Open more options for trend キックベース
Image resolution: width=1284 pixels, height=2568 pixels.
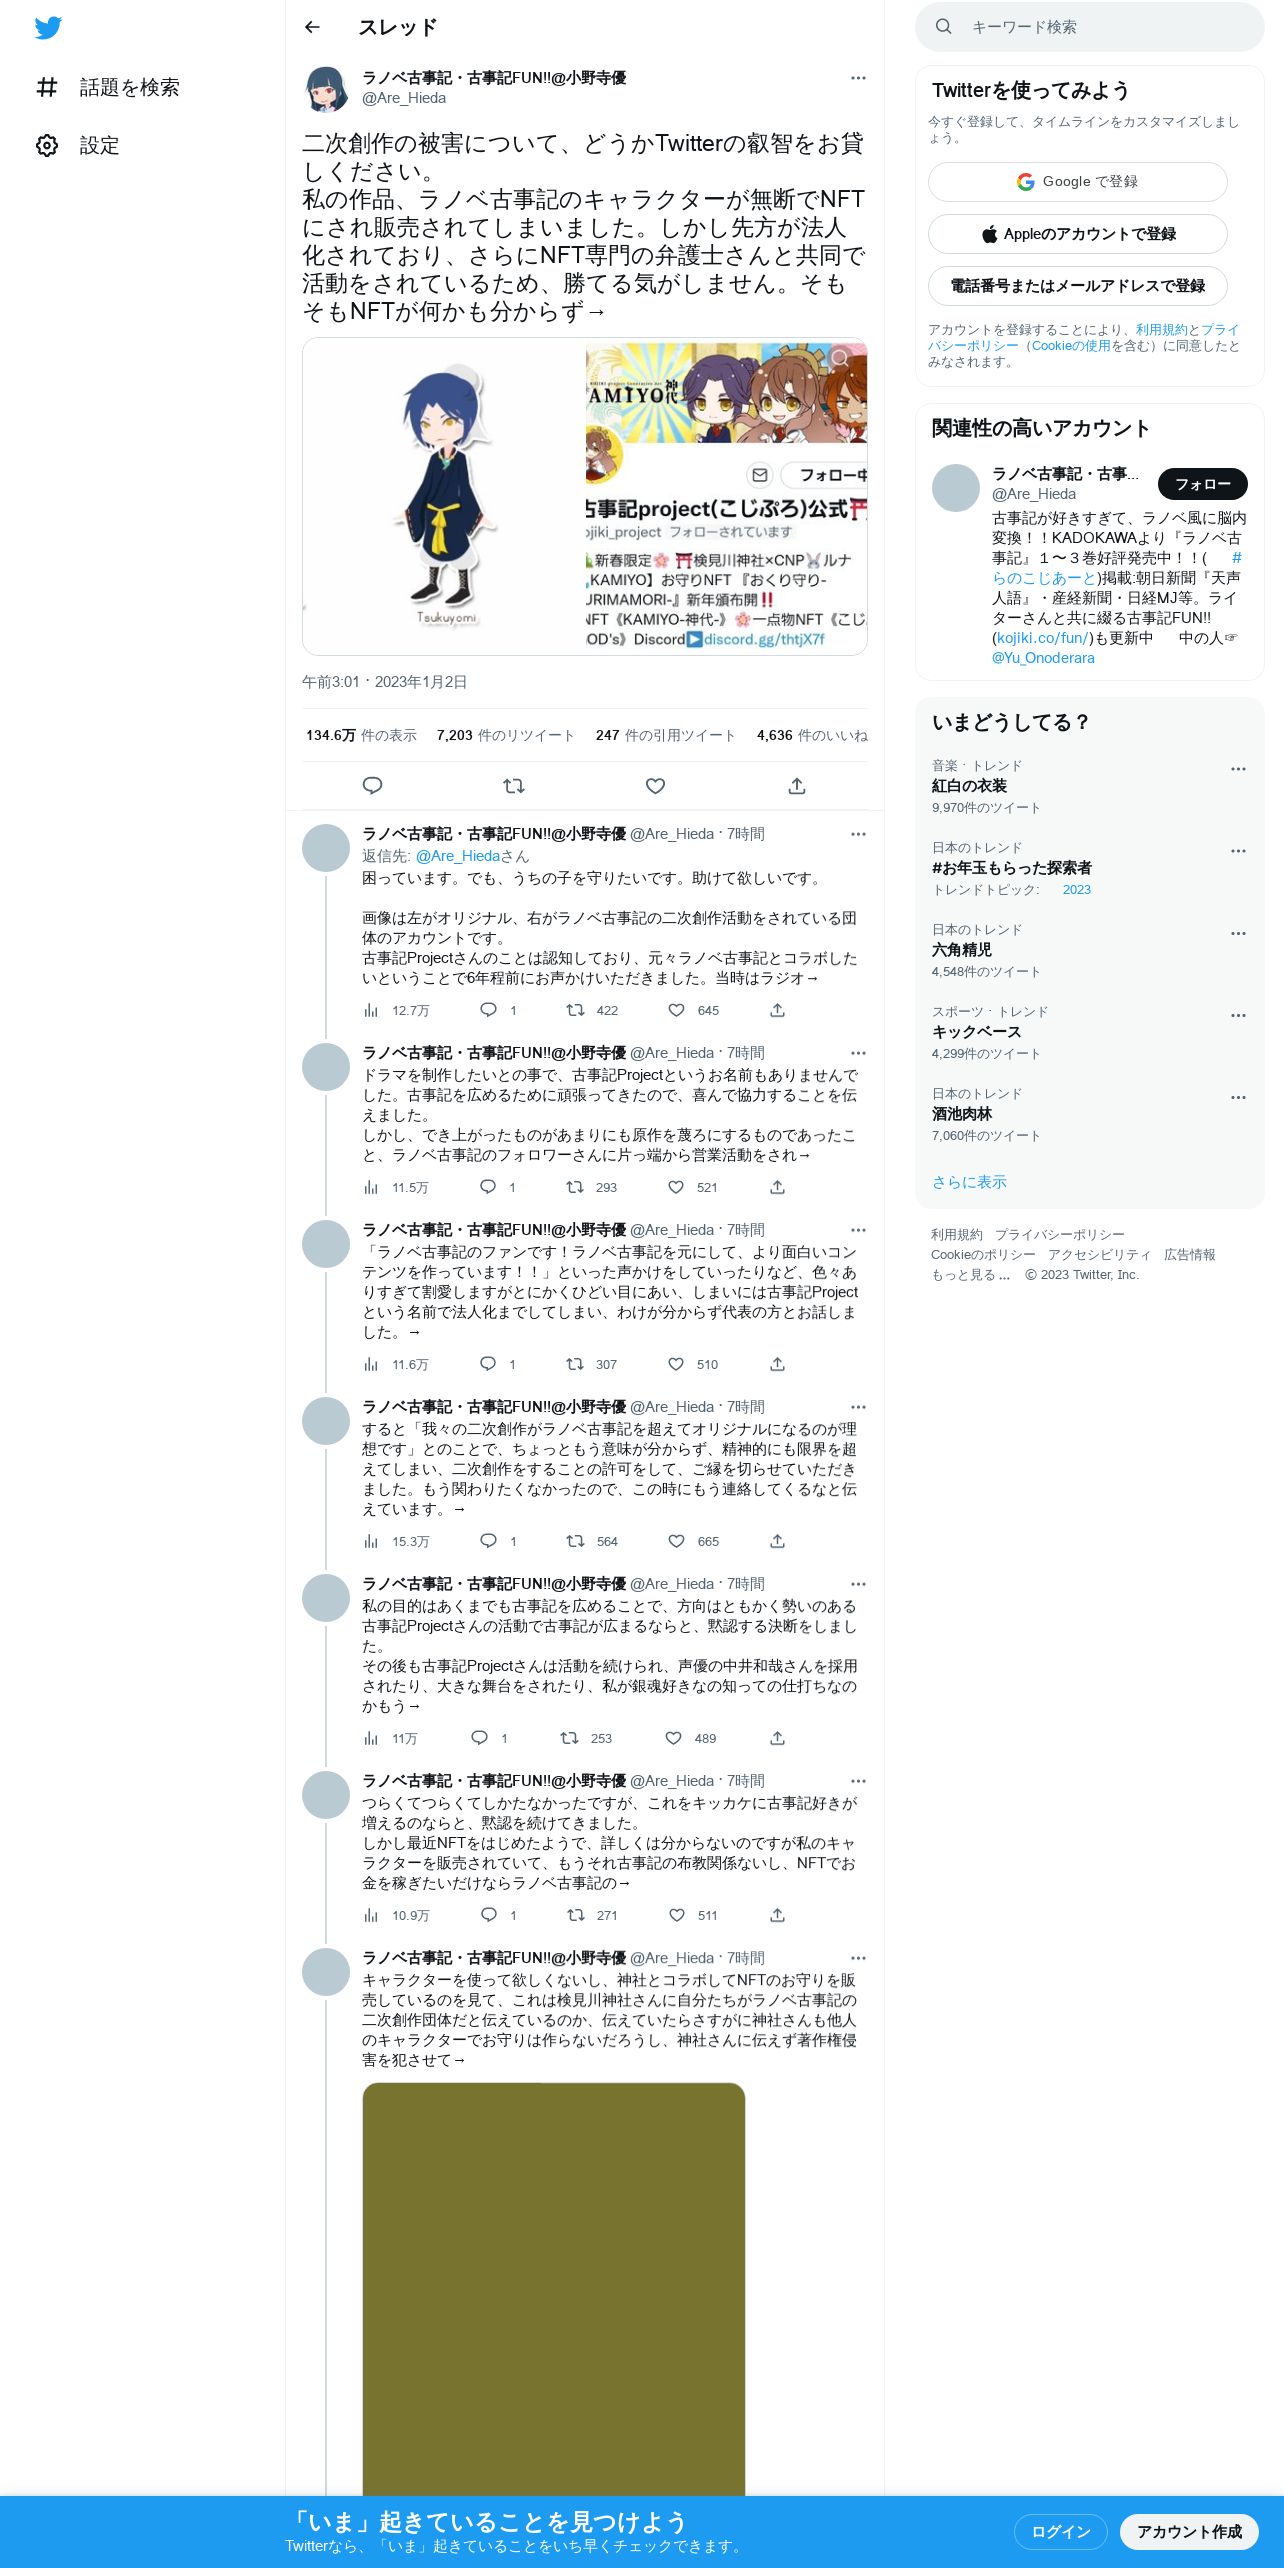[x=1238, y=1015]
